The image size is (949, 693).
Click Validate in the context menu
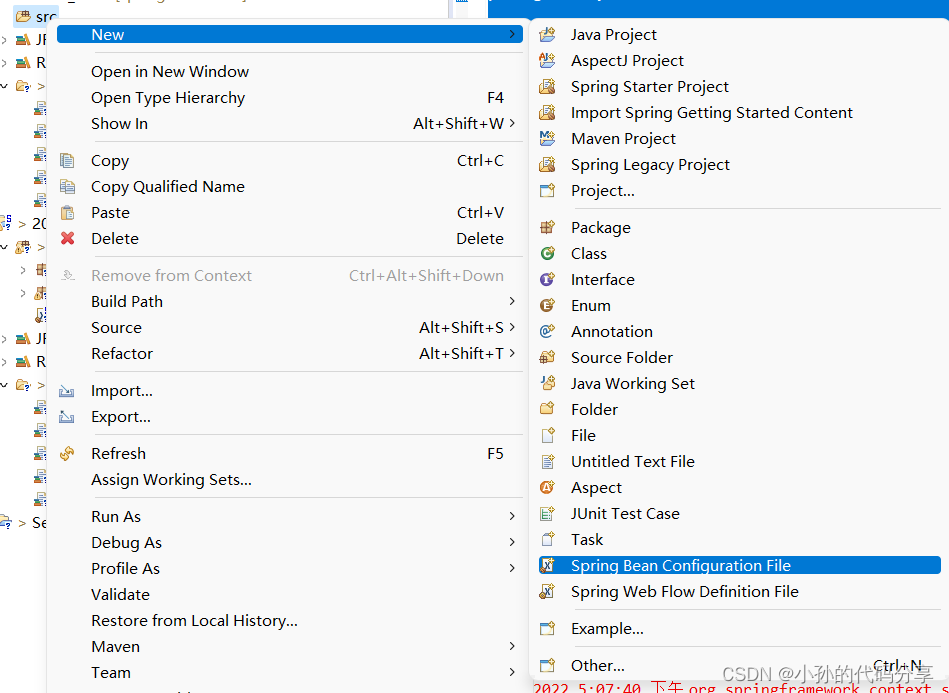pos(120,594)
